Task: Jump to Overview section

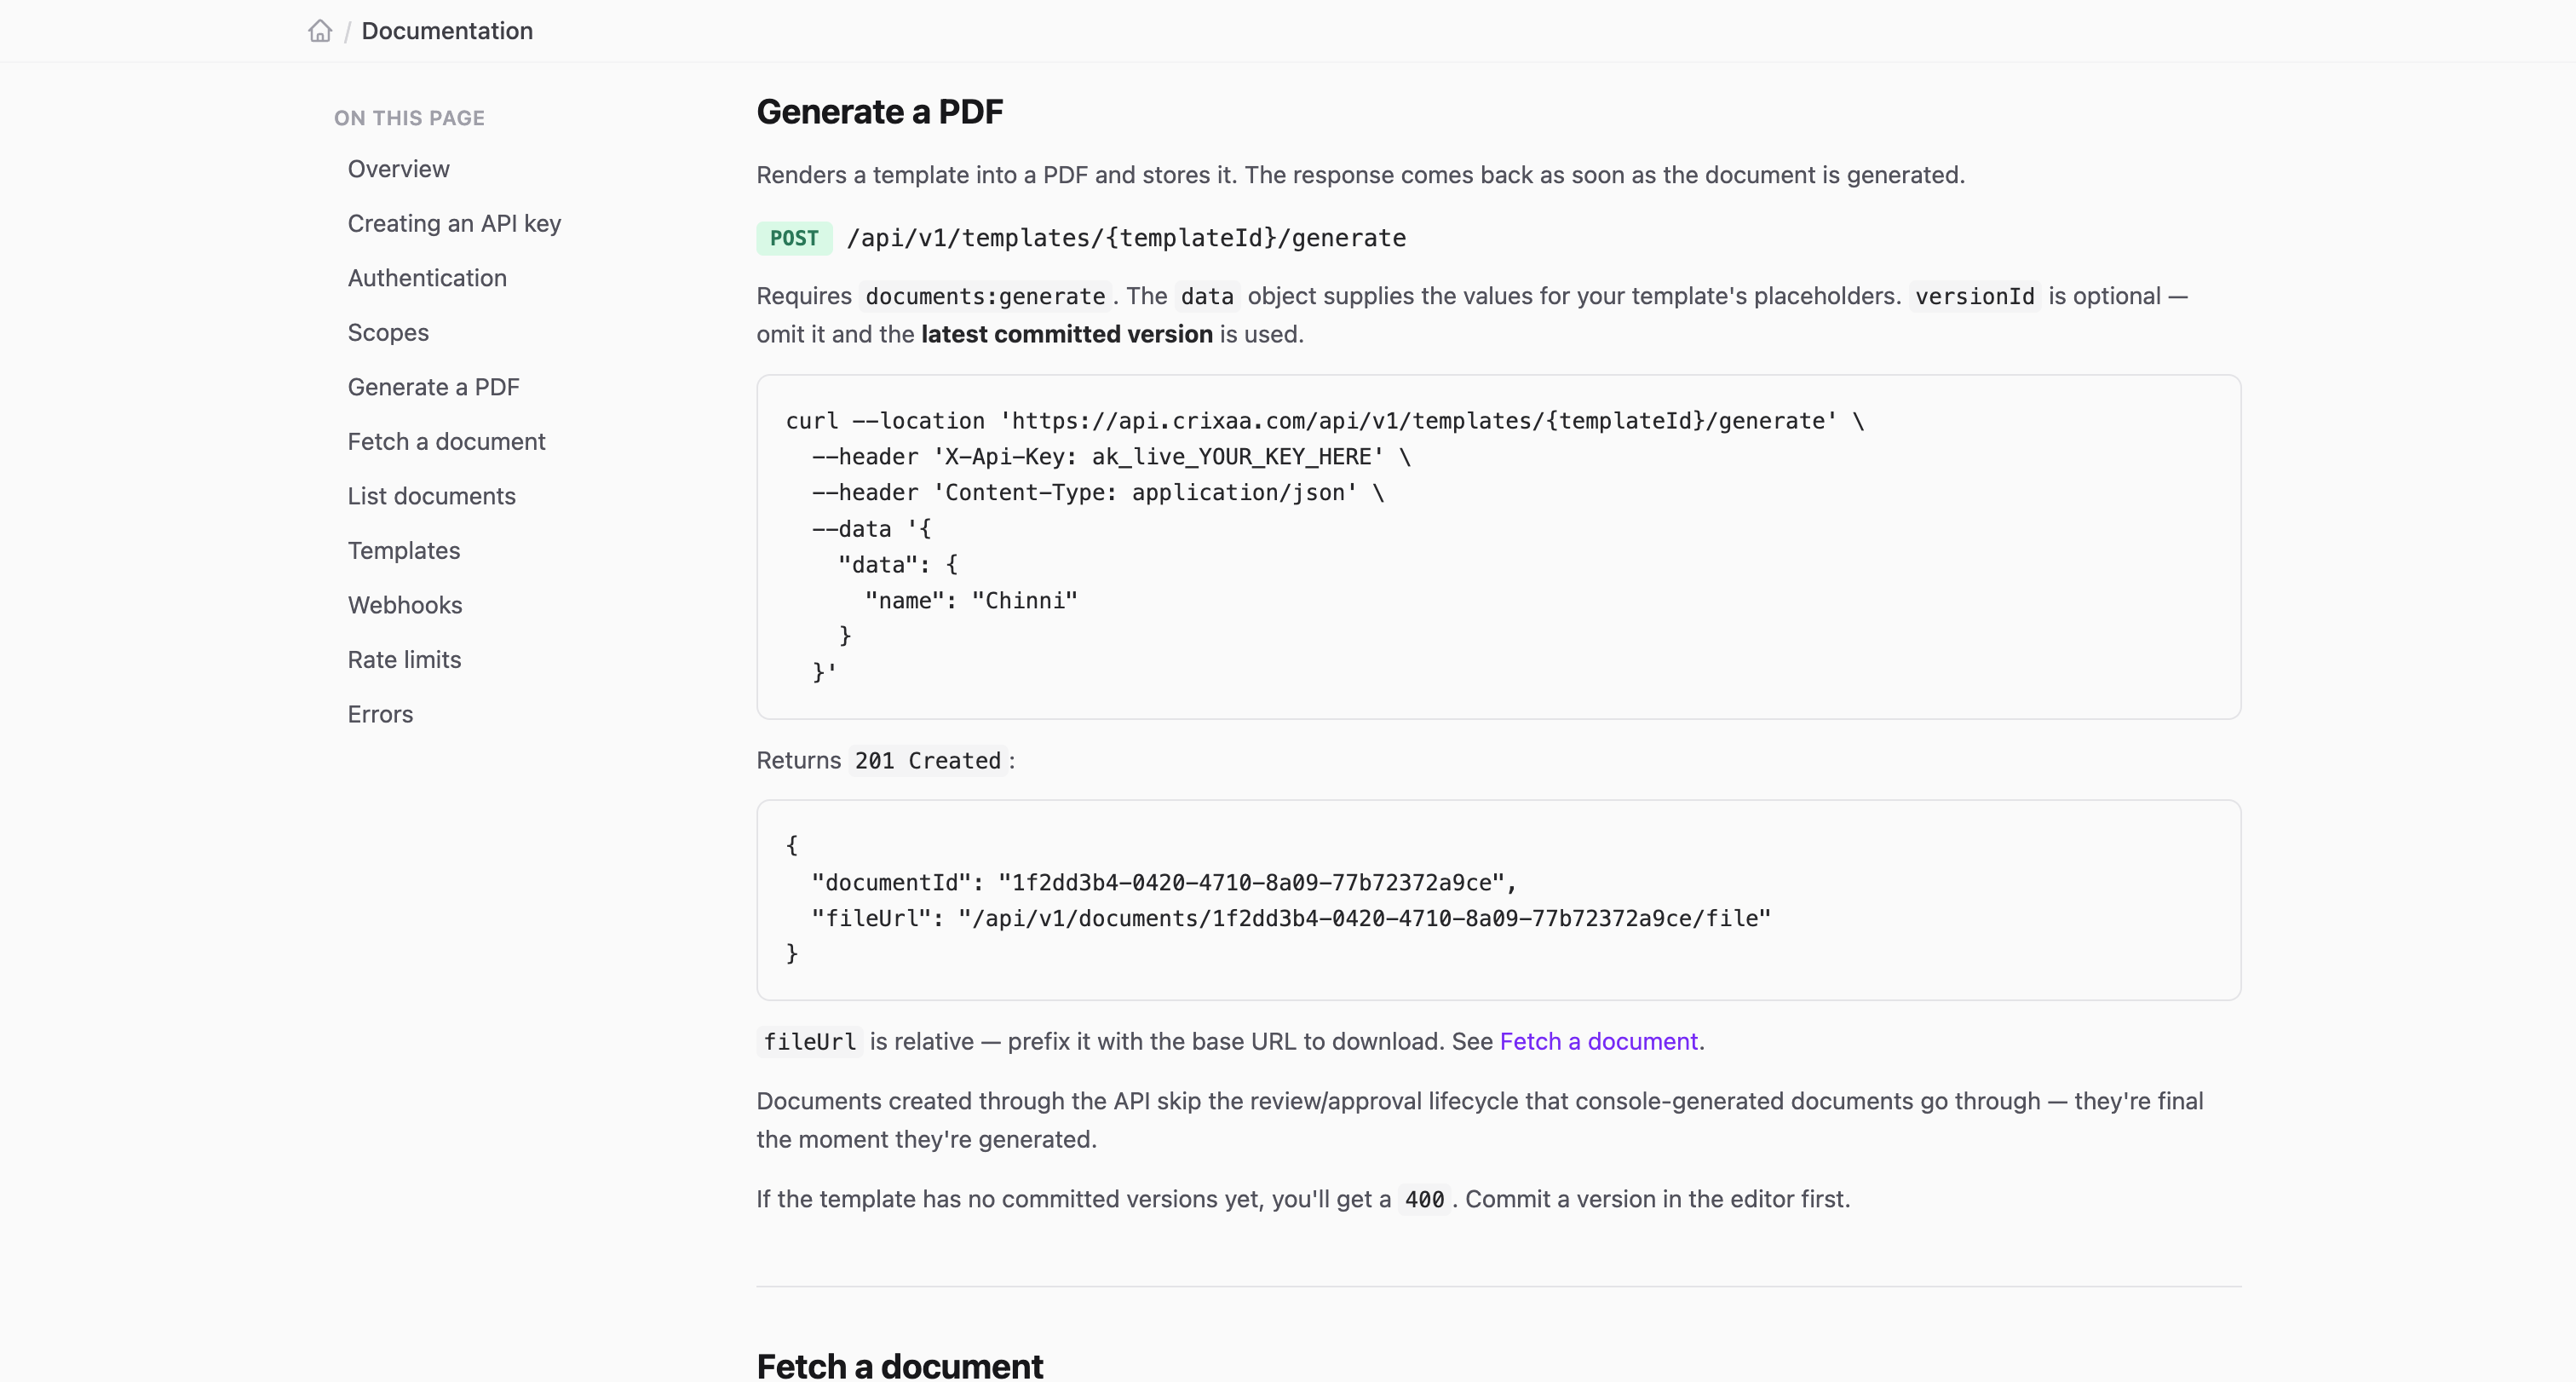Action: click(398, 169)
